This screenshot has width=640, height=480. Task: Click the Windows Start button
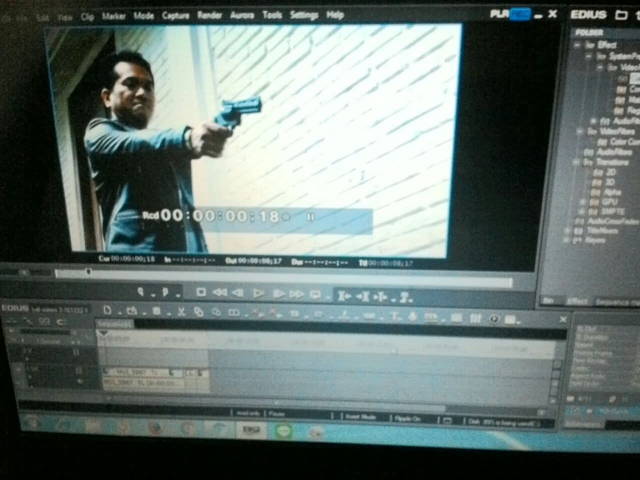point(33,423)
